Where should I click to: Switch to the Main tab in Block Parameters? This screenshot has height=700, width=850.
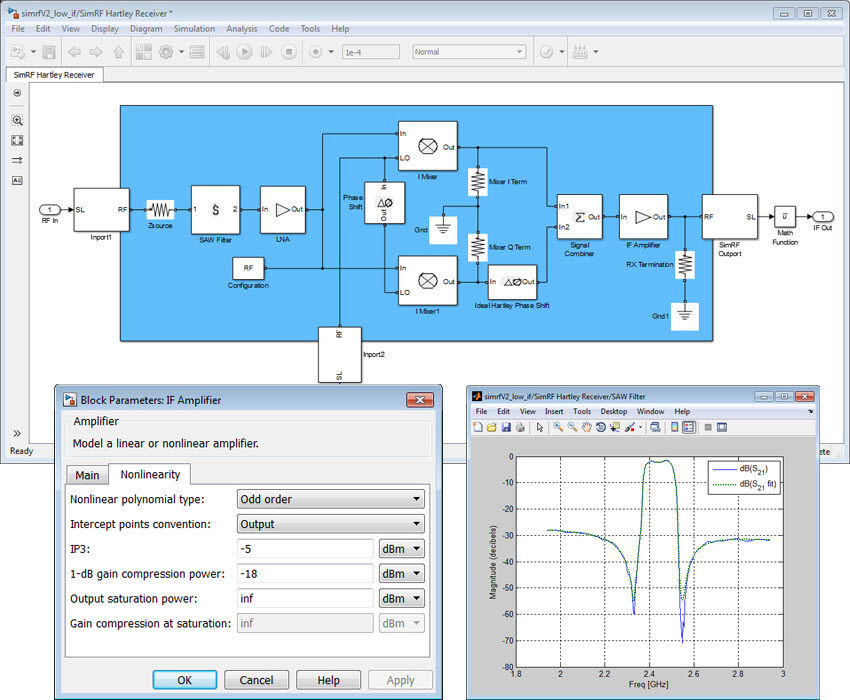click(x=87, y=476)
